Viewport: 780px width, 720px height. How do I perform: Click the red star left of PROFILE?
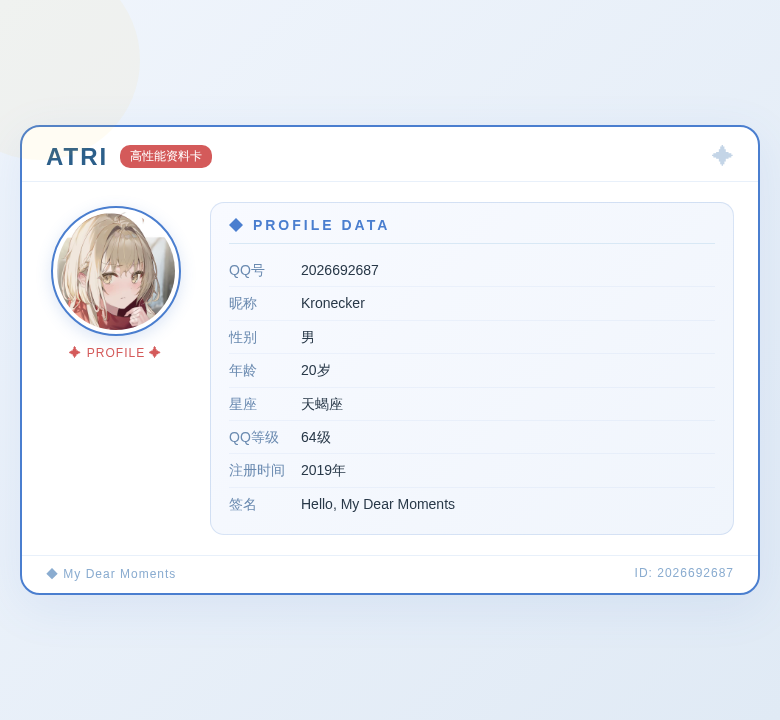(x=75, y=352)
